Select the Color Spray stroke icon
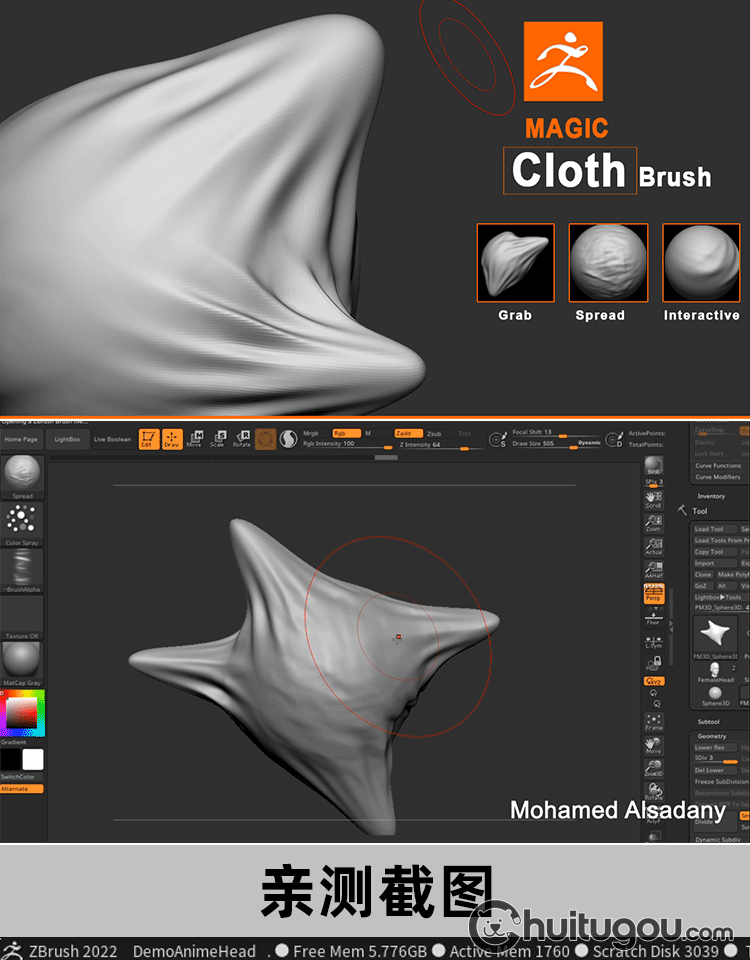Image resolution: width=750 pixels, height=960 pixels. click(x=22, y=521)
